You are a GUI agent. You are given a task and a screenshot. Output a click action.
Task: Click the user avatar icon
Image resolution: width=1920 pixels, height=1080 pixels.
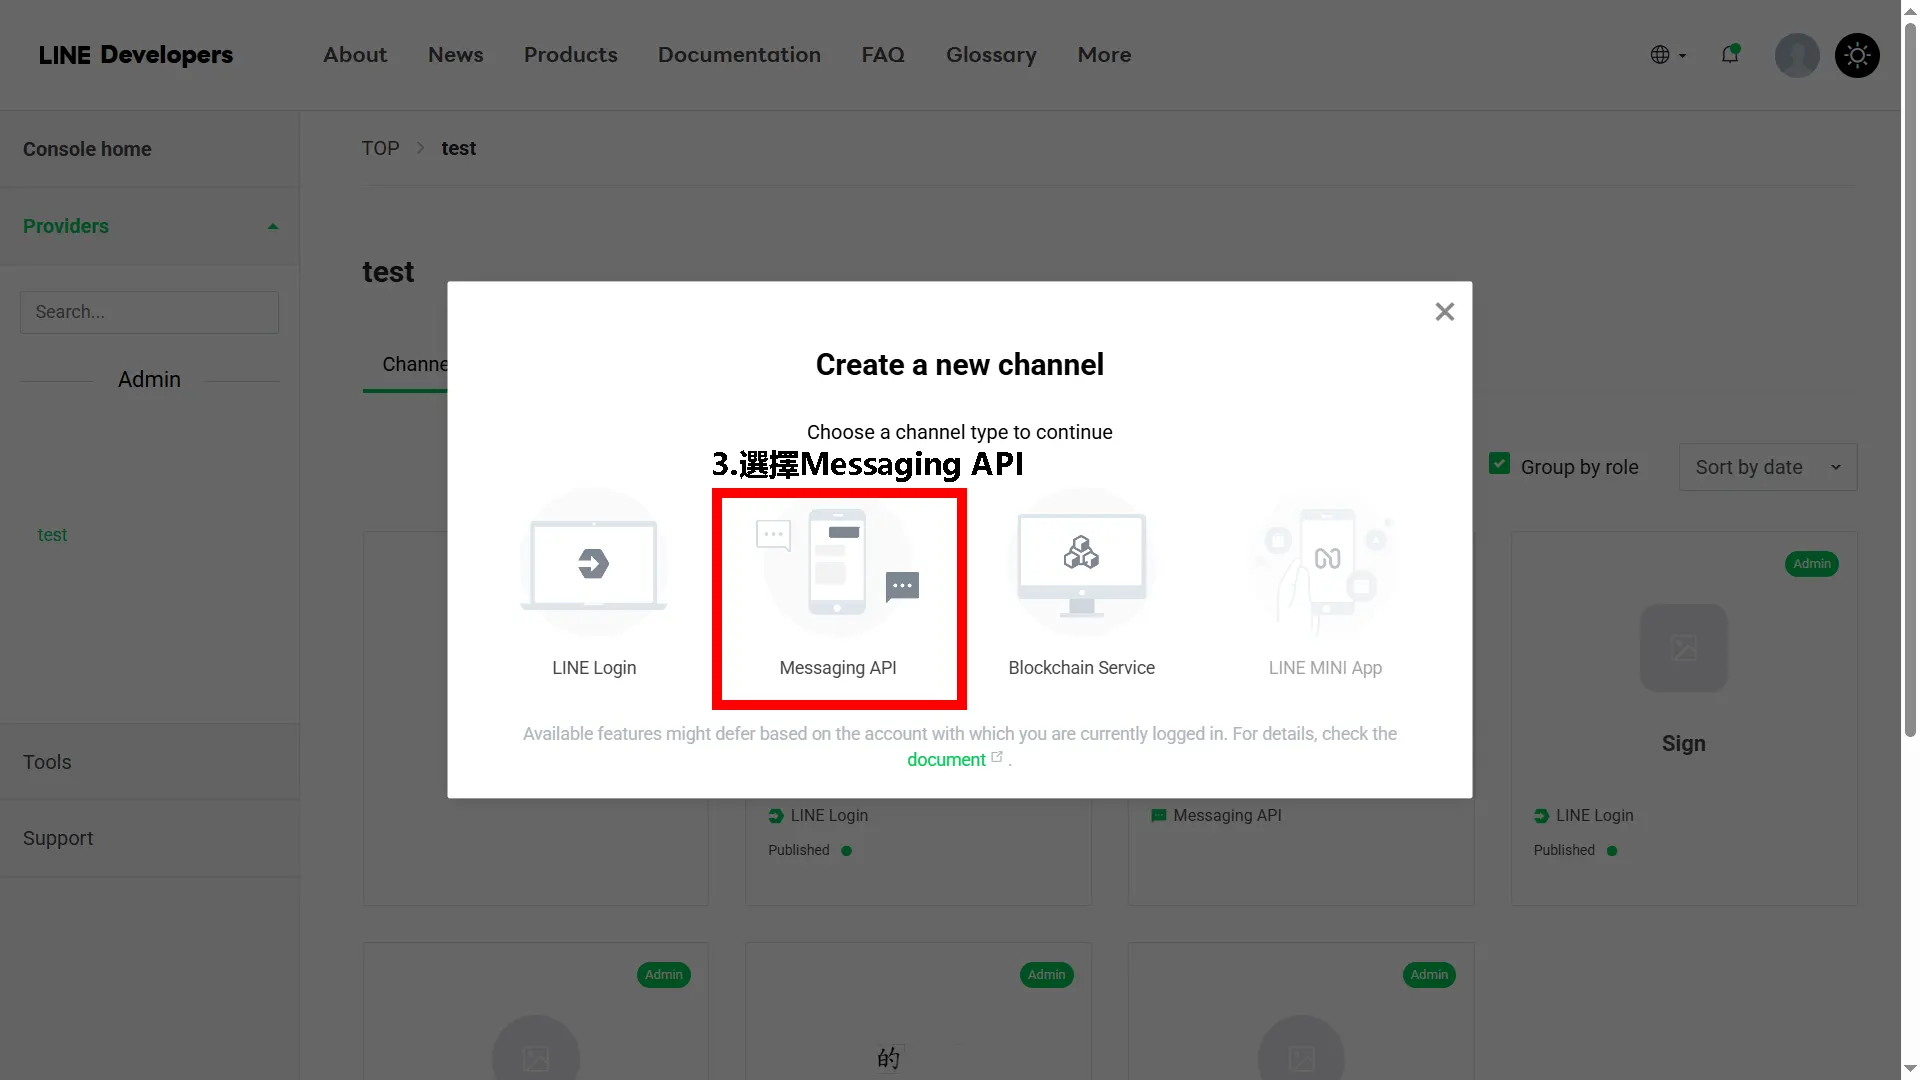(x=1796, y=55)
